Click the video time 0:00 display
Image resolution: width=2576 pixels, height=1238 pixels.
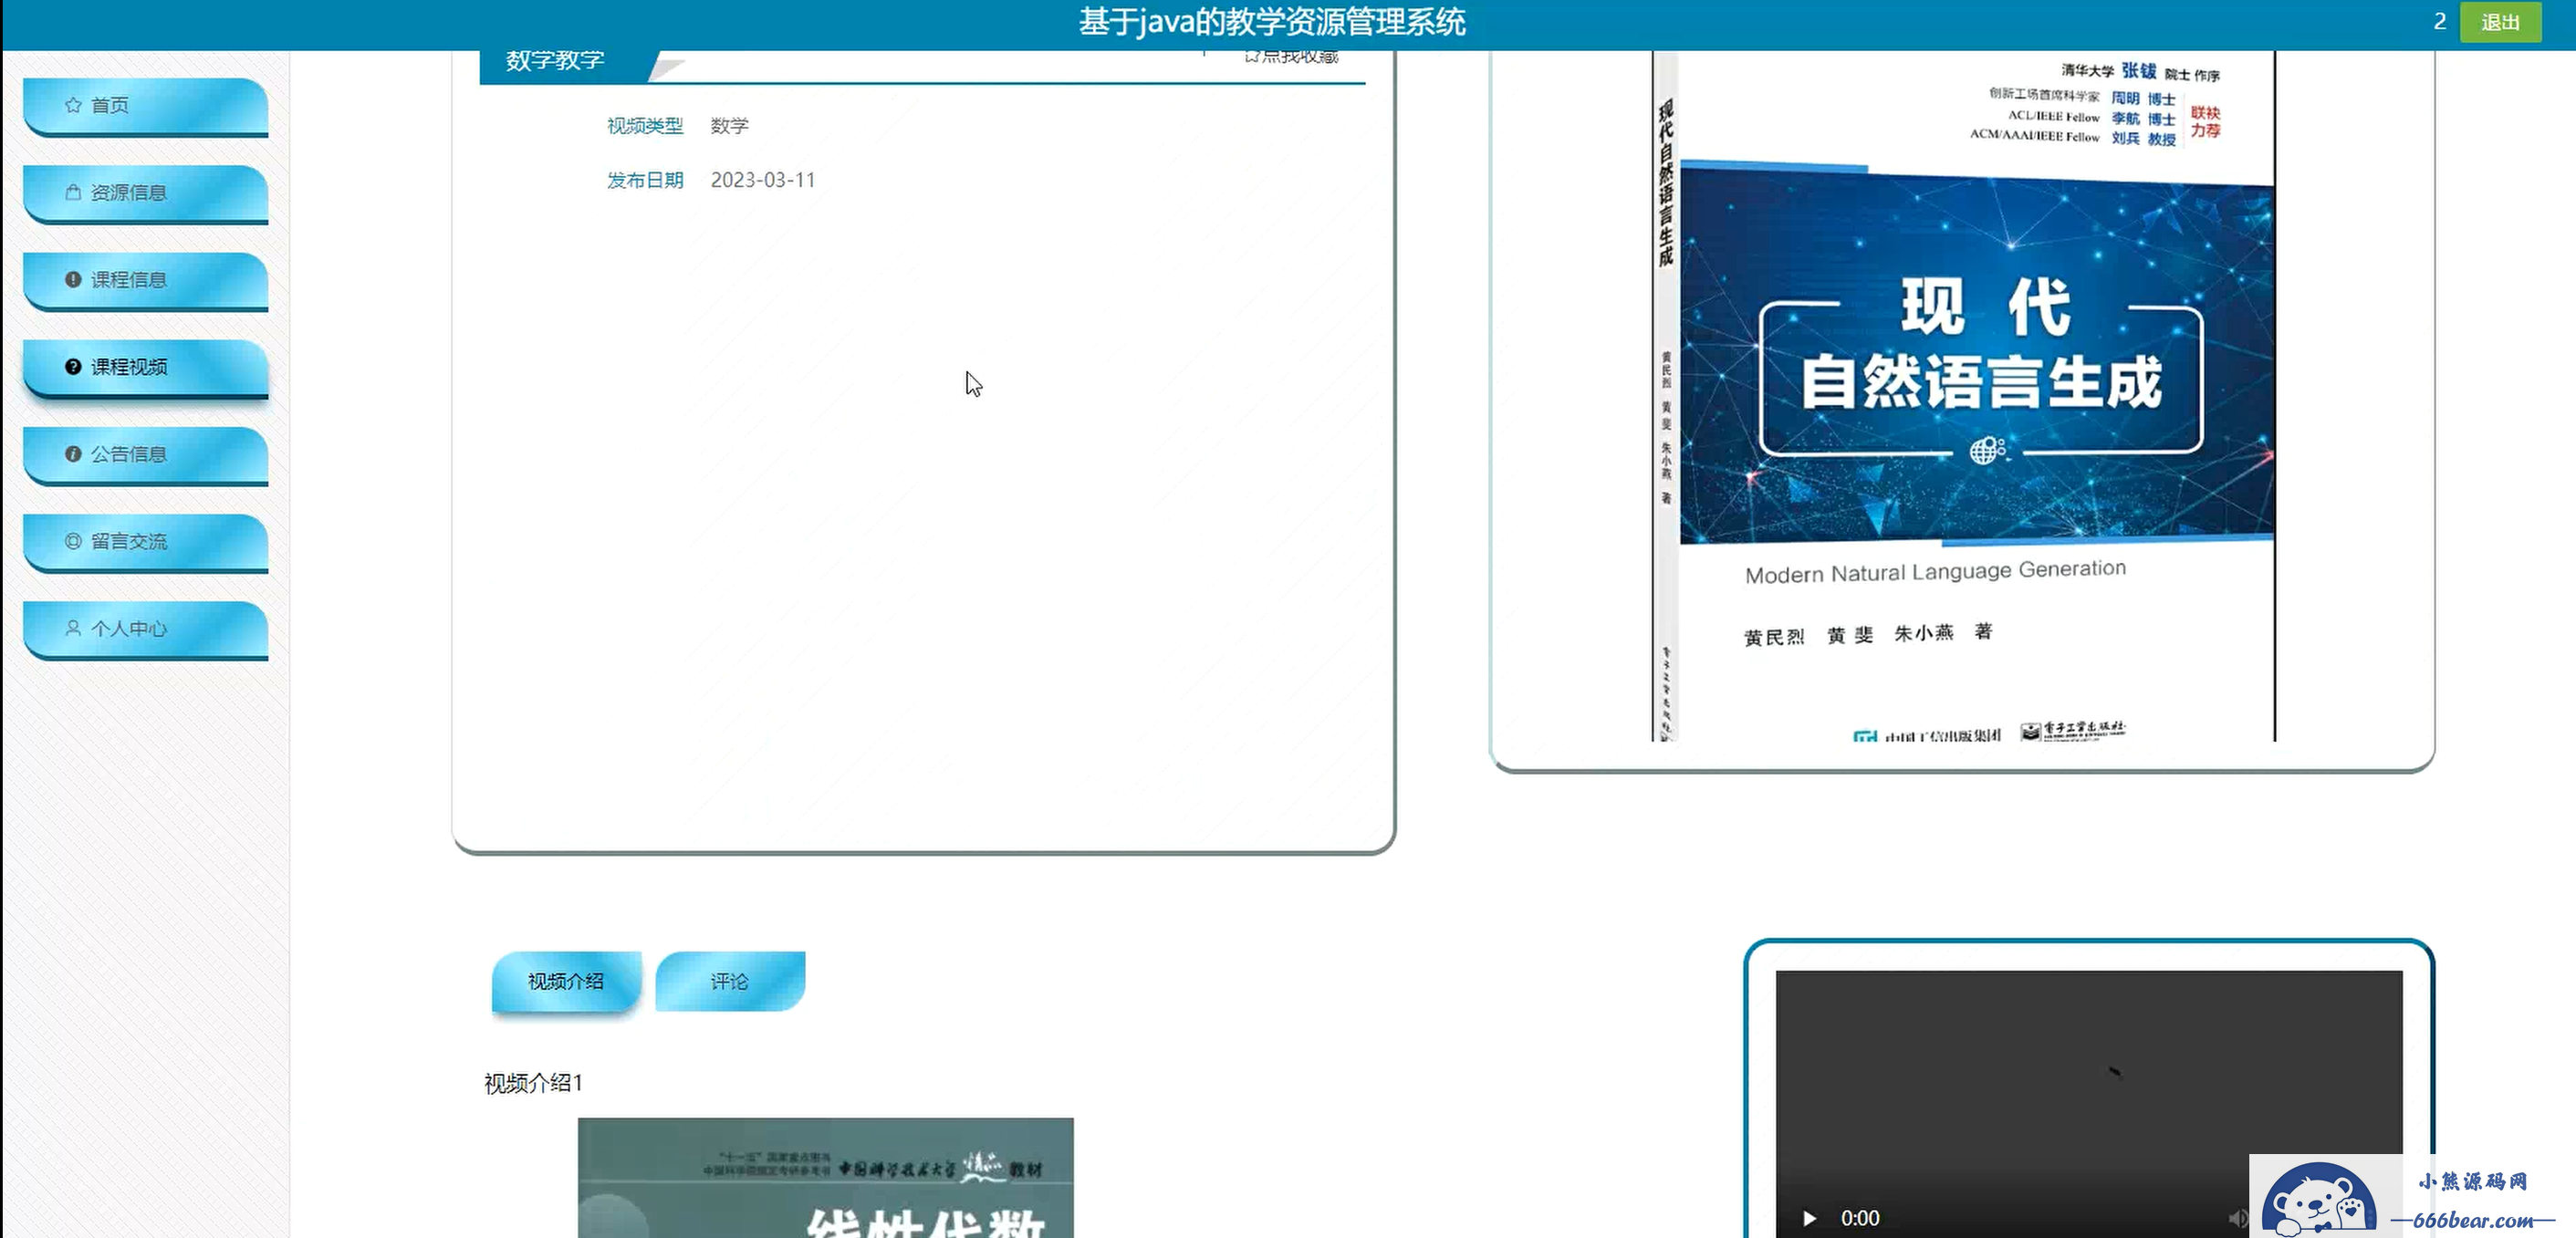pyautogui.click(x=1860, y=1218)
